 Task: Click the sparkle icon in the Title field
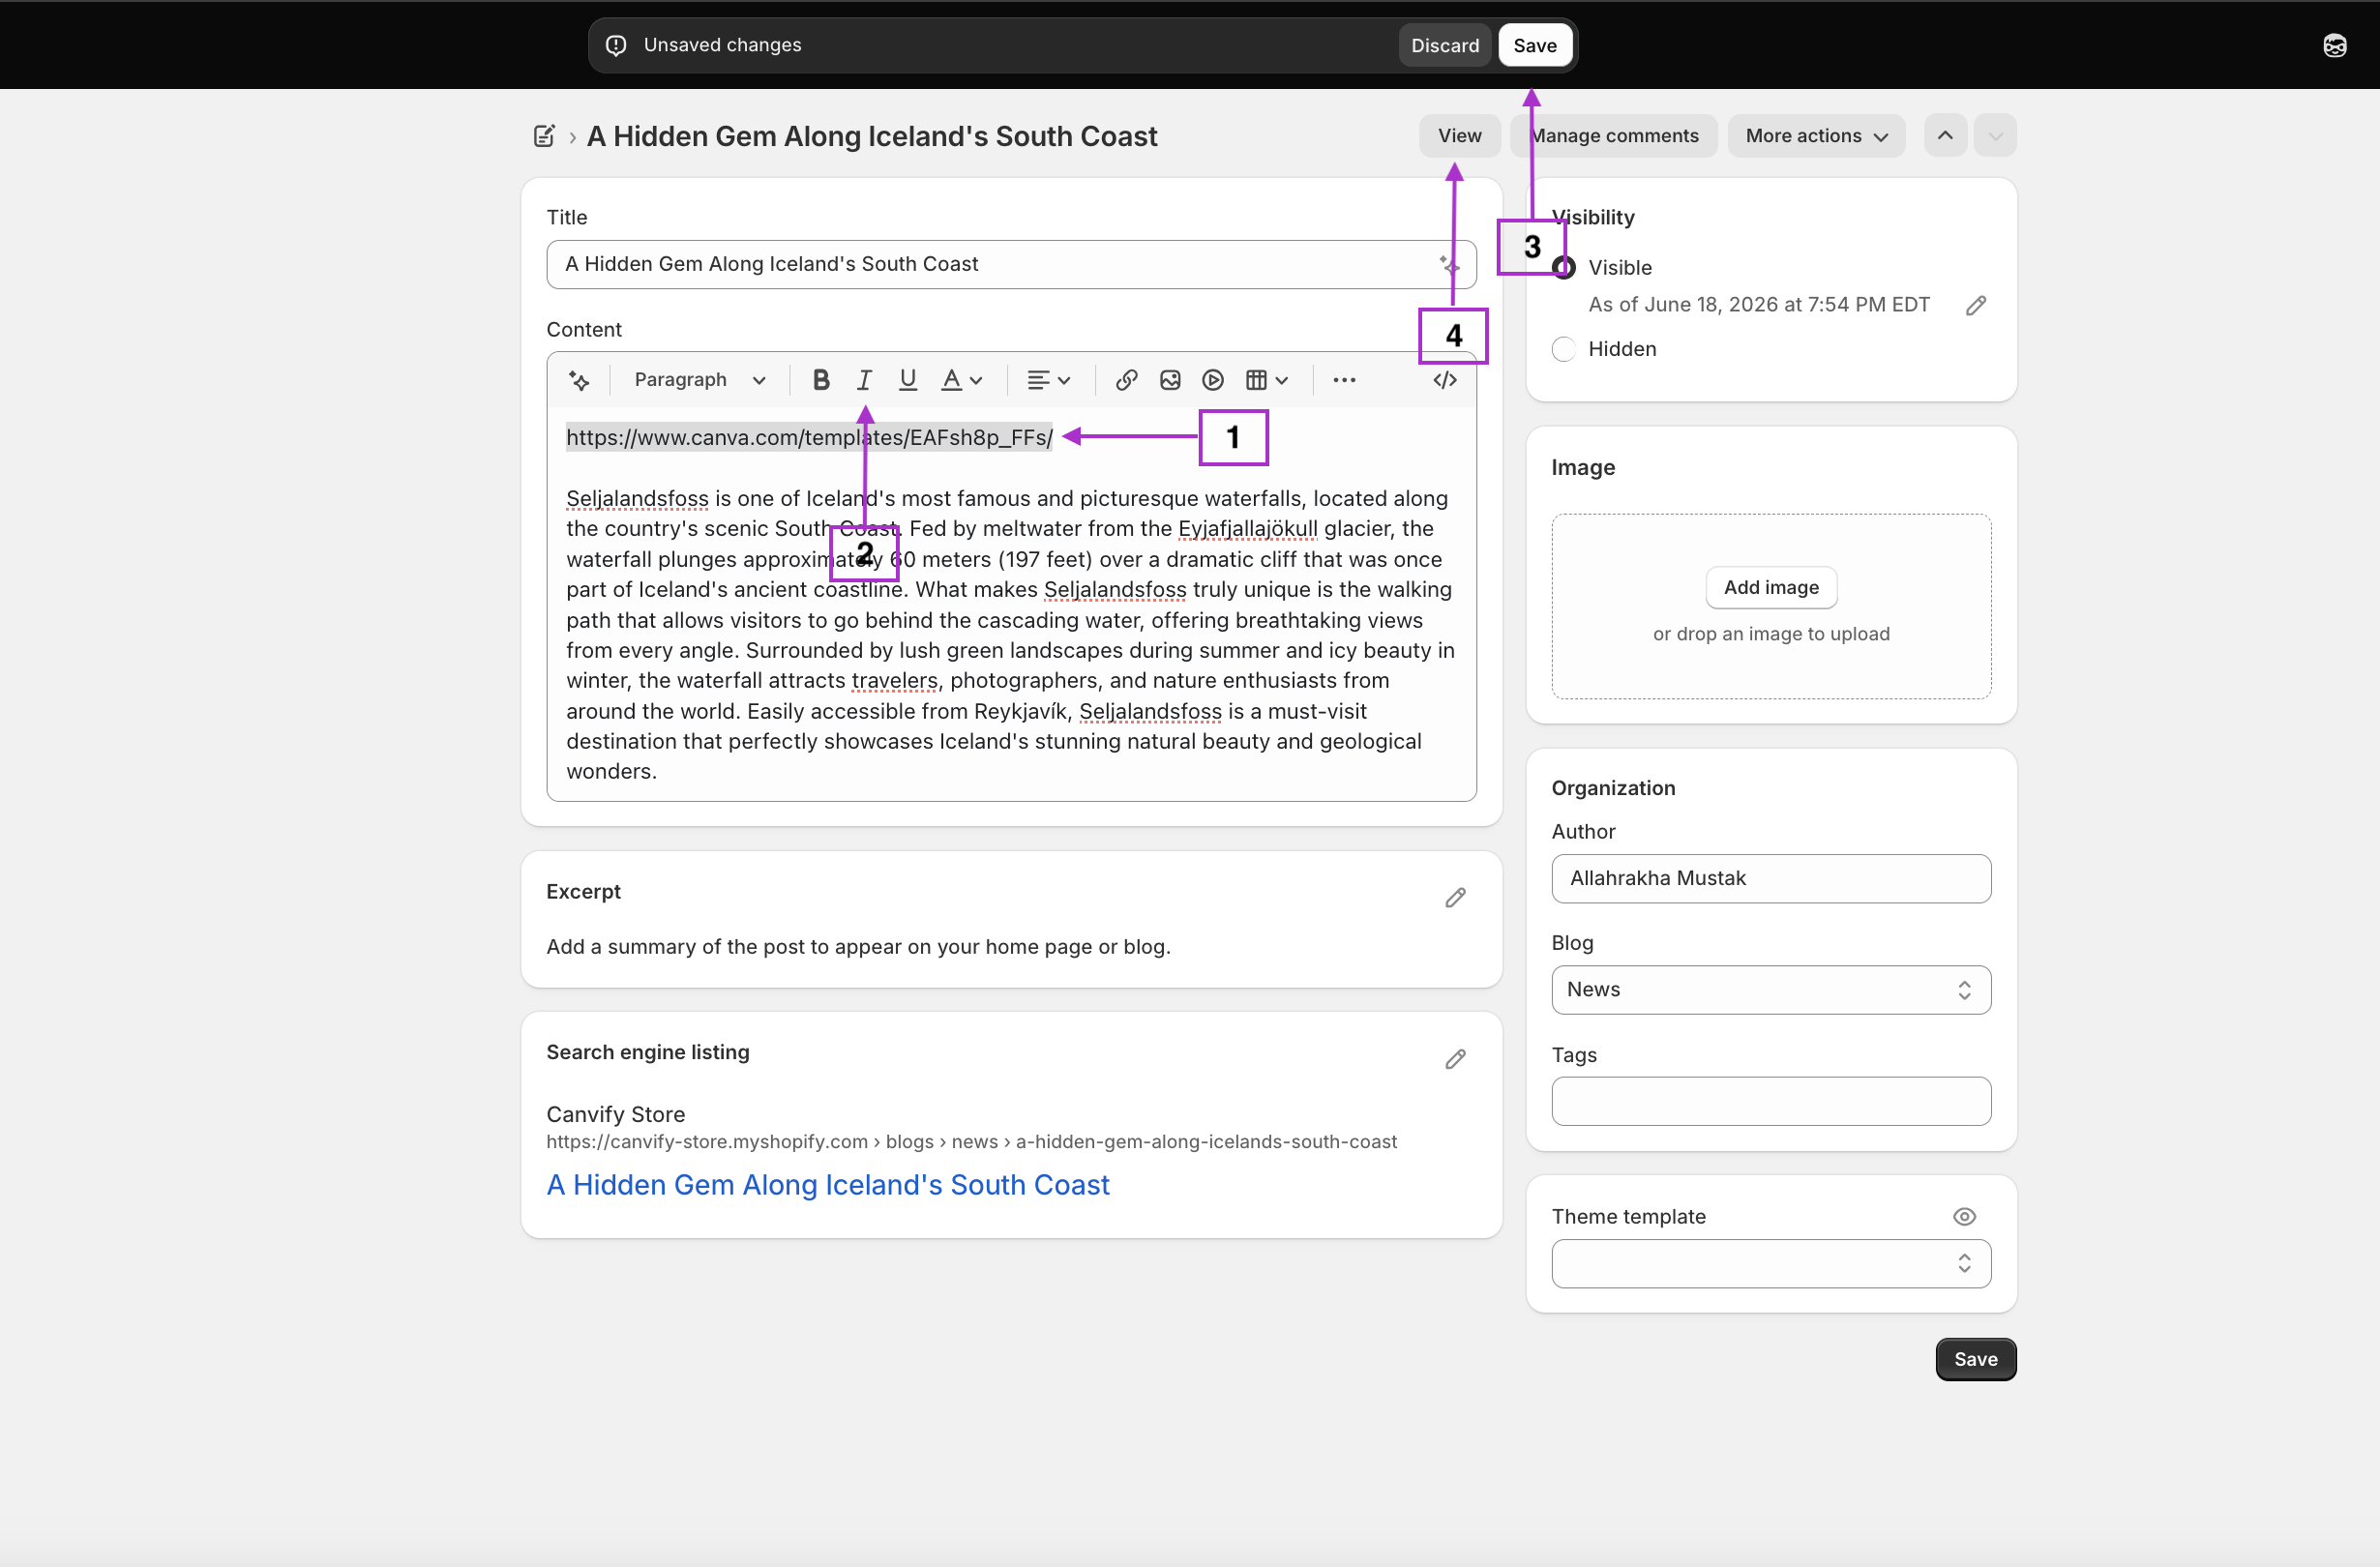tap(1450, 265)
